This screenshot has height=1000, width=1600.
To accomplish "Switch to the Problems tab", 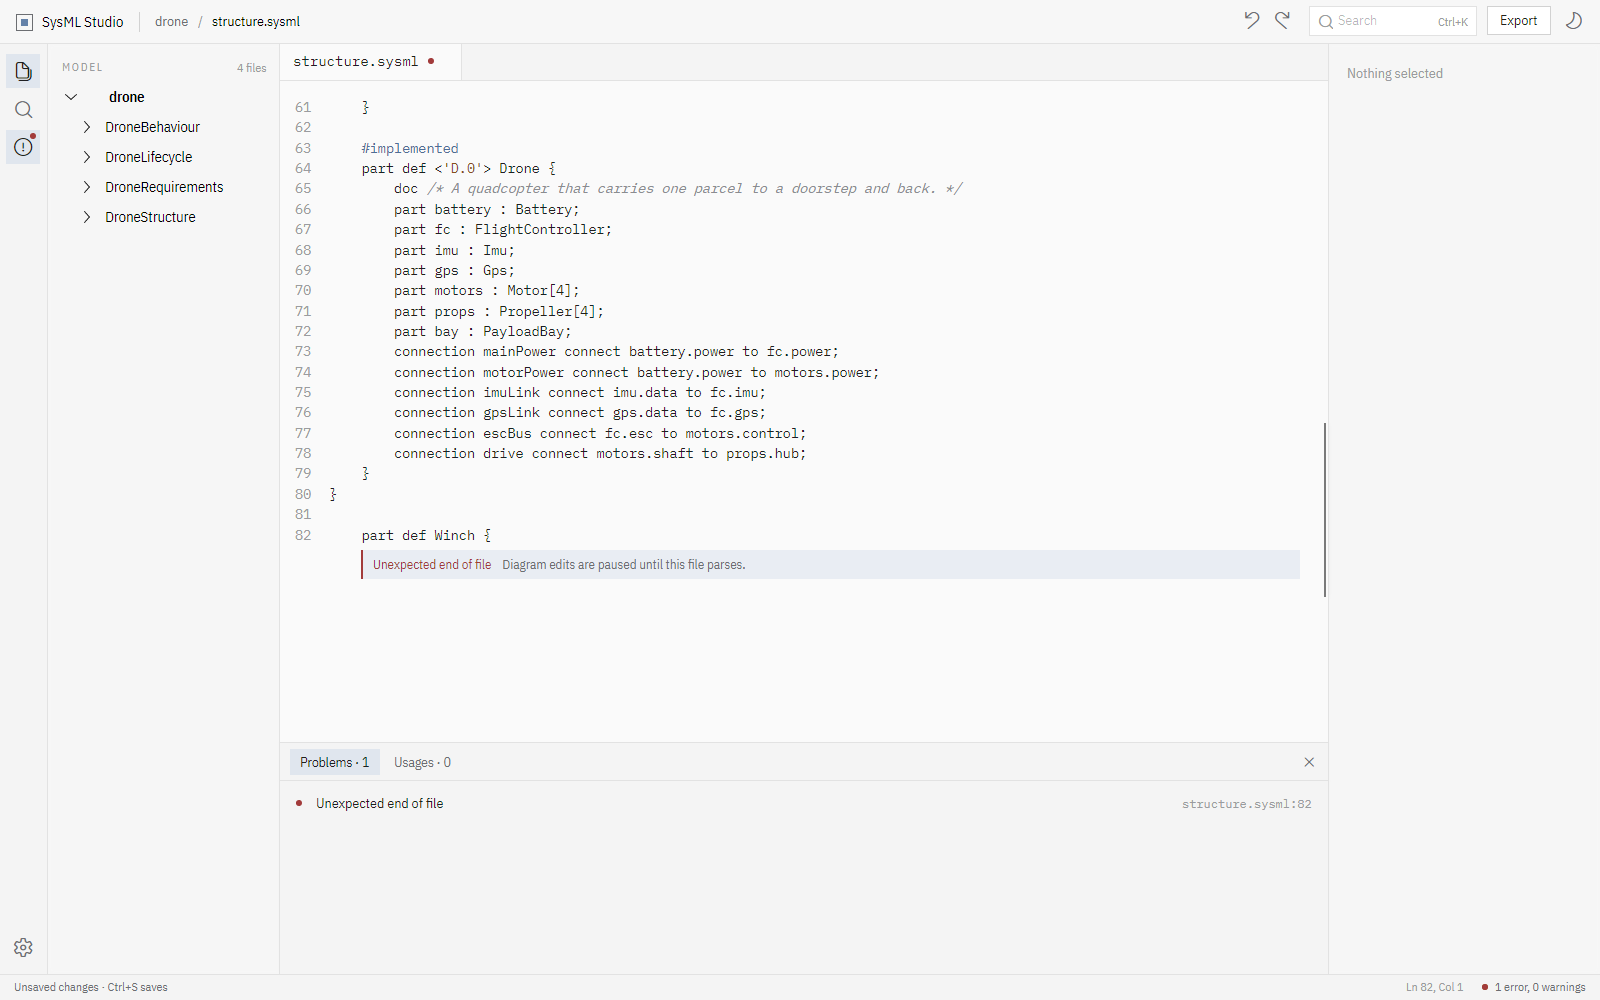I will [334, 762].
